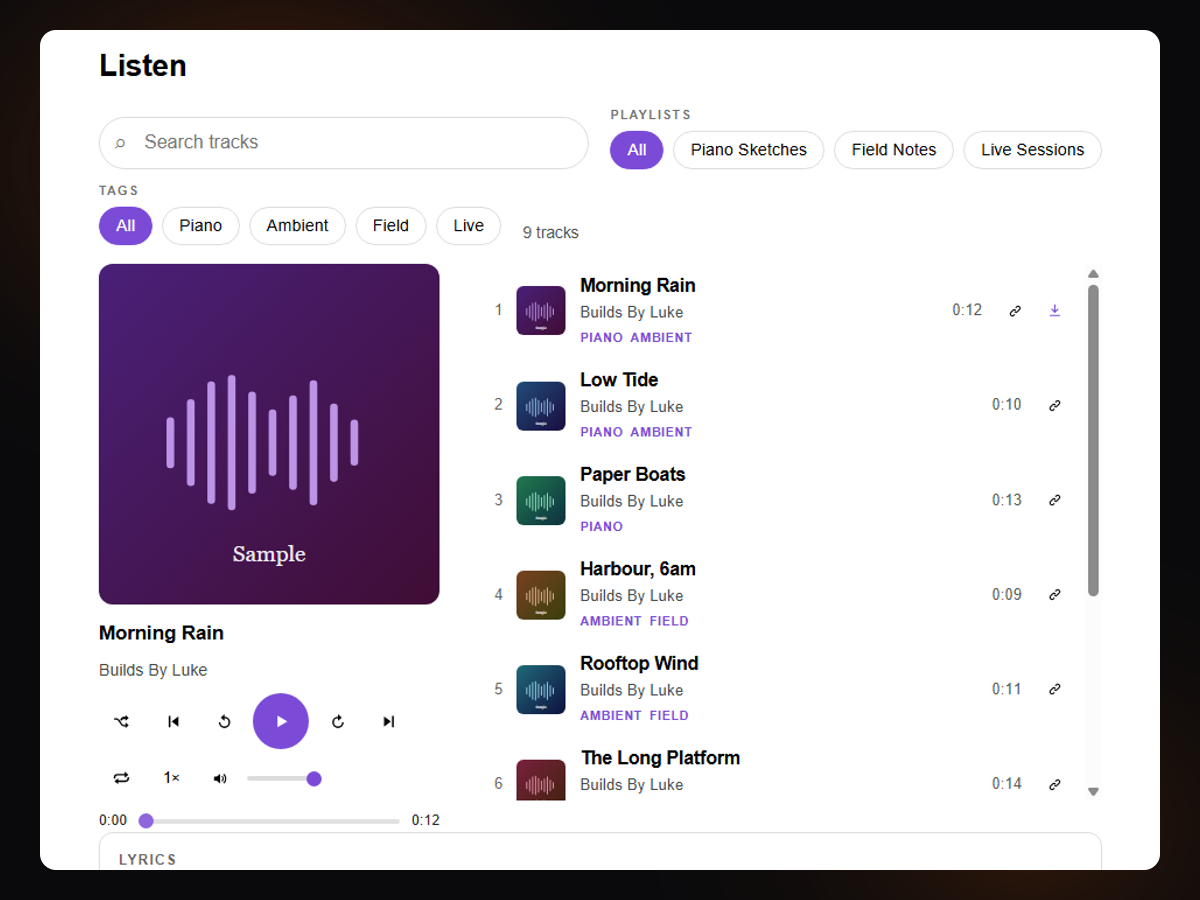Start playback with the purple play button
Screen dimensions: 1200x900
coord(281,721)
